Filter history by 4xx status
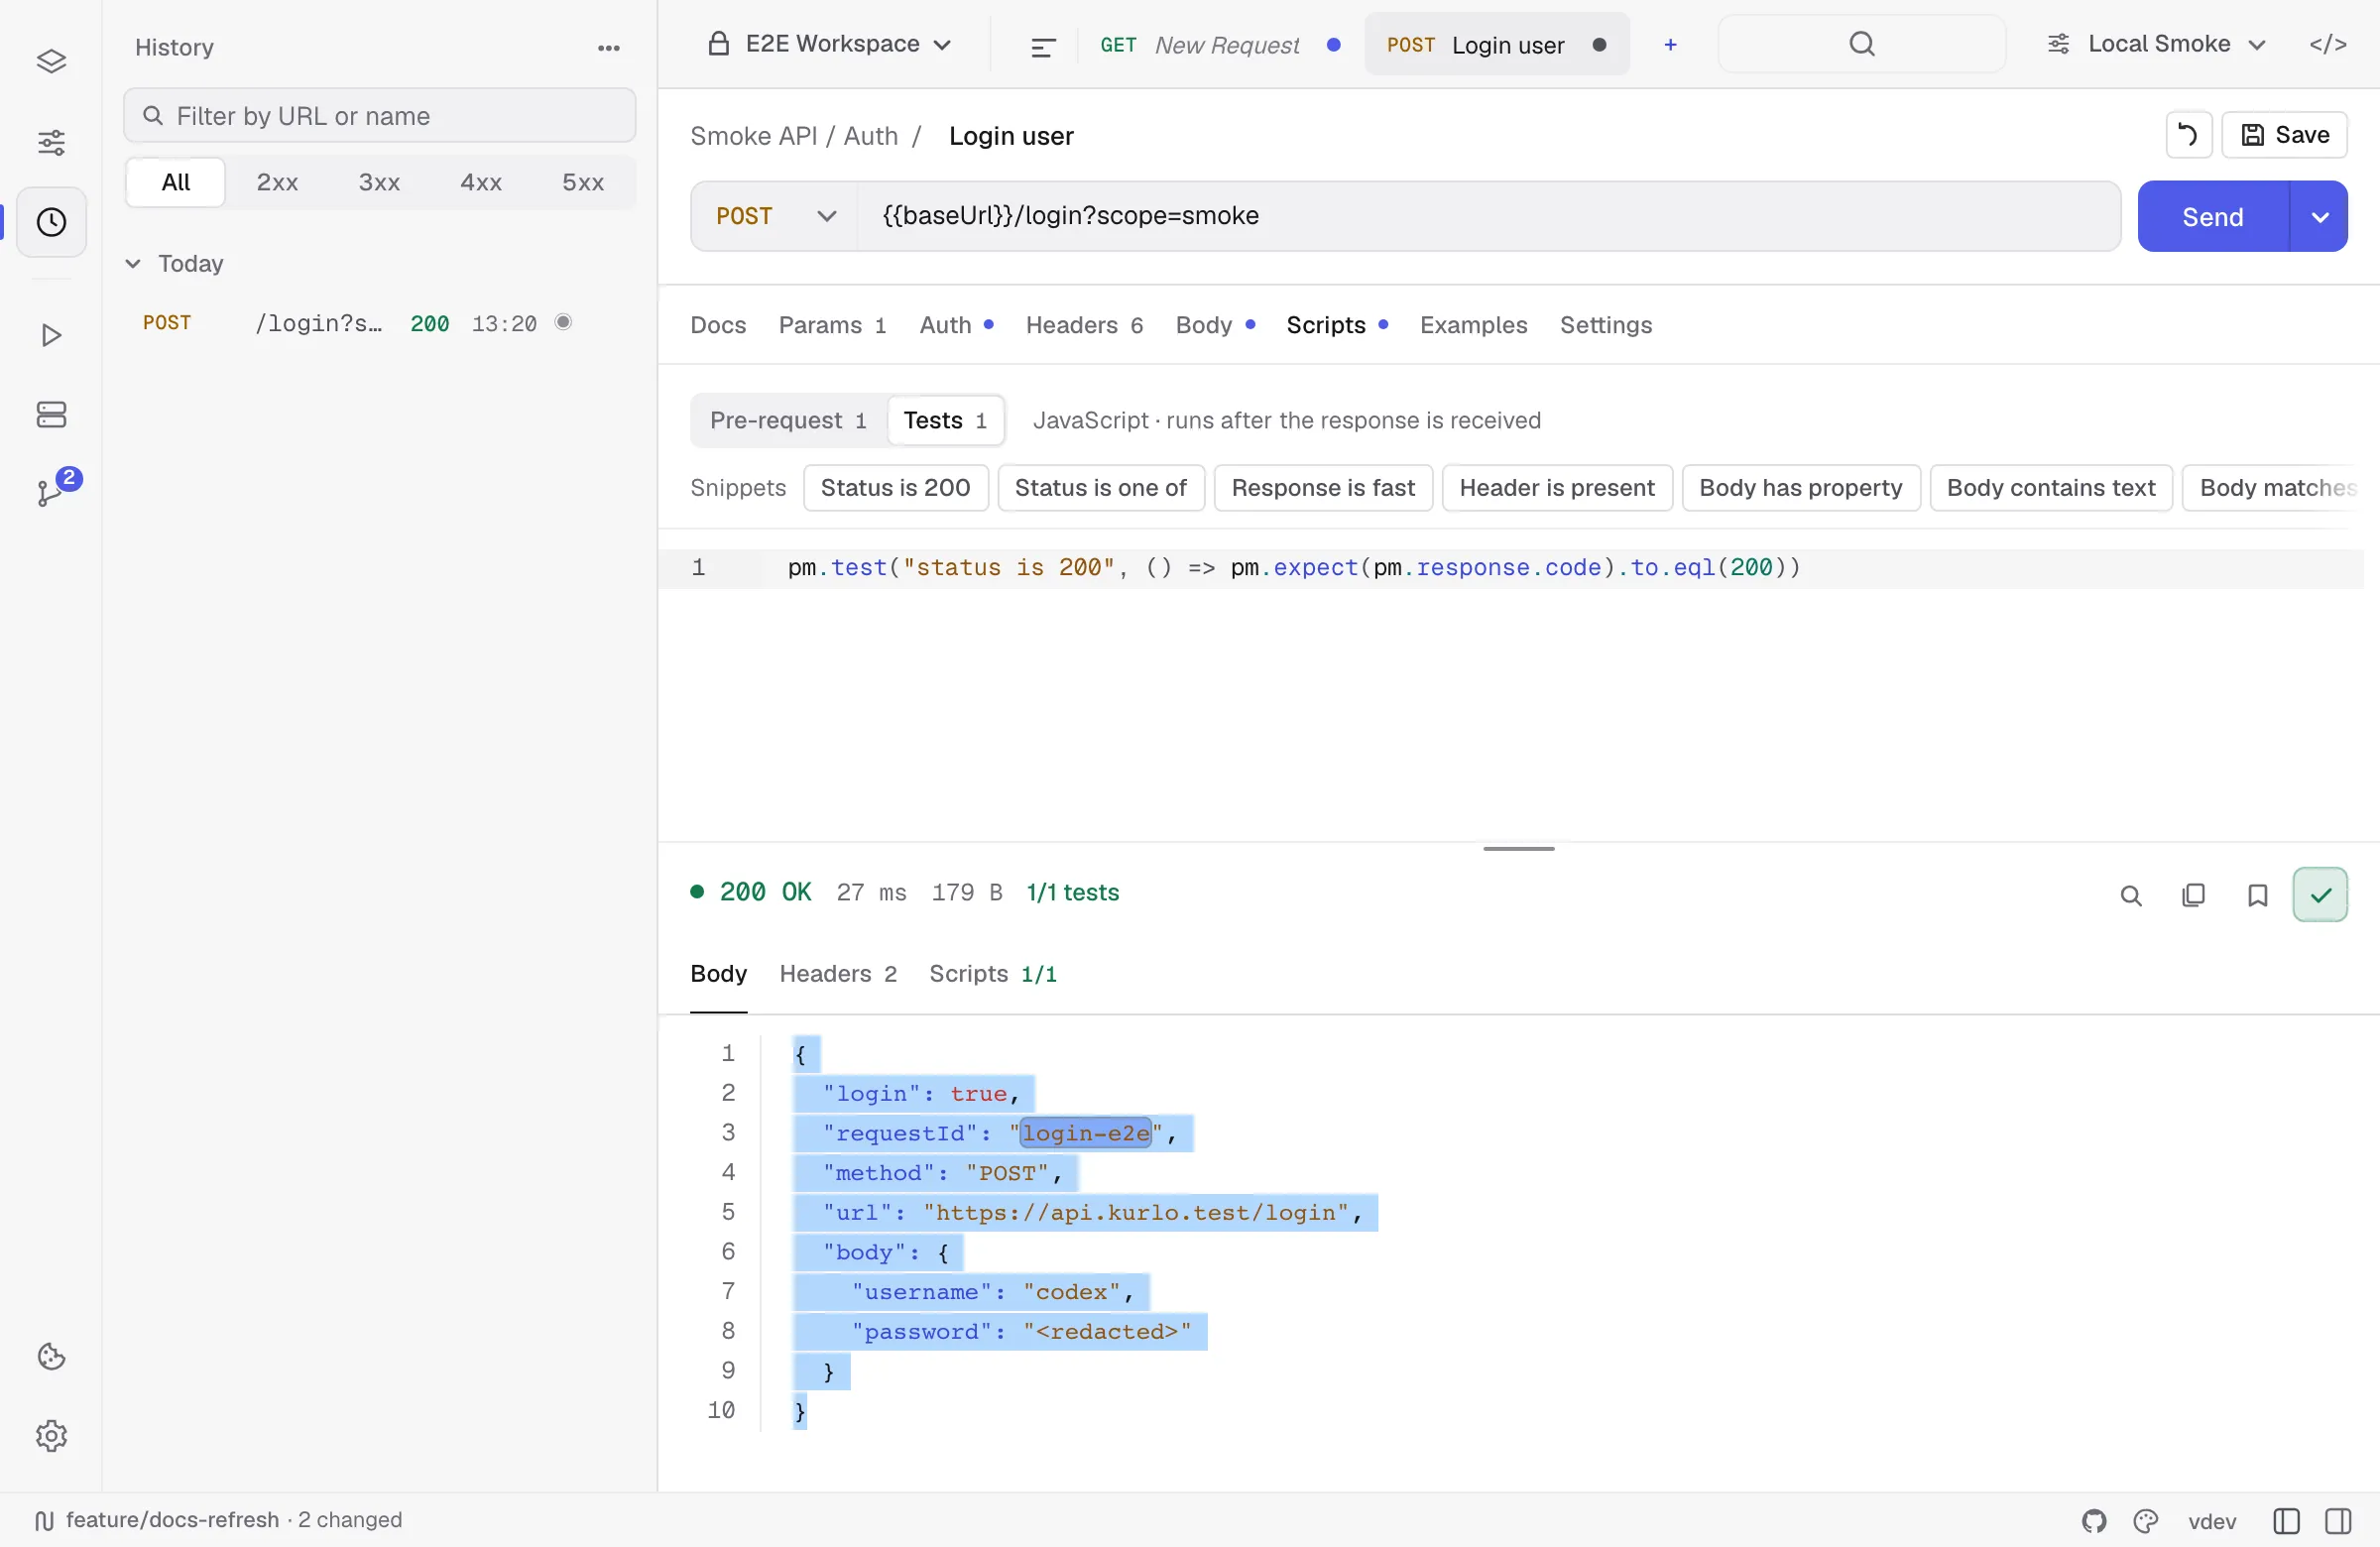Screen dimensions: 2380x1547 click(x=480, y=182)
